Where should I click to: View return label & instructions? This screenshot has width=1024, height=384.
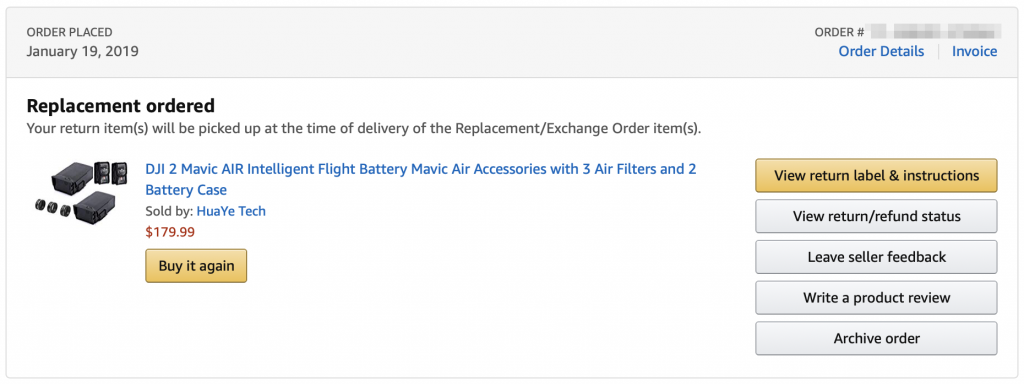coord(876,176)
